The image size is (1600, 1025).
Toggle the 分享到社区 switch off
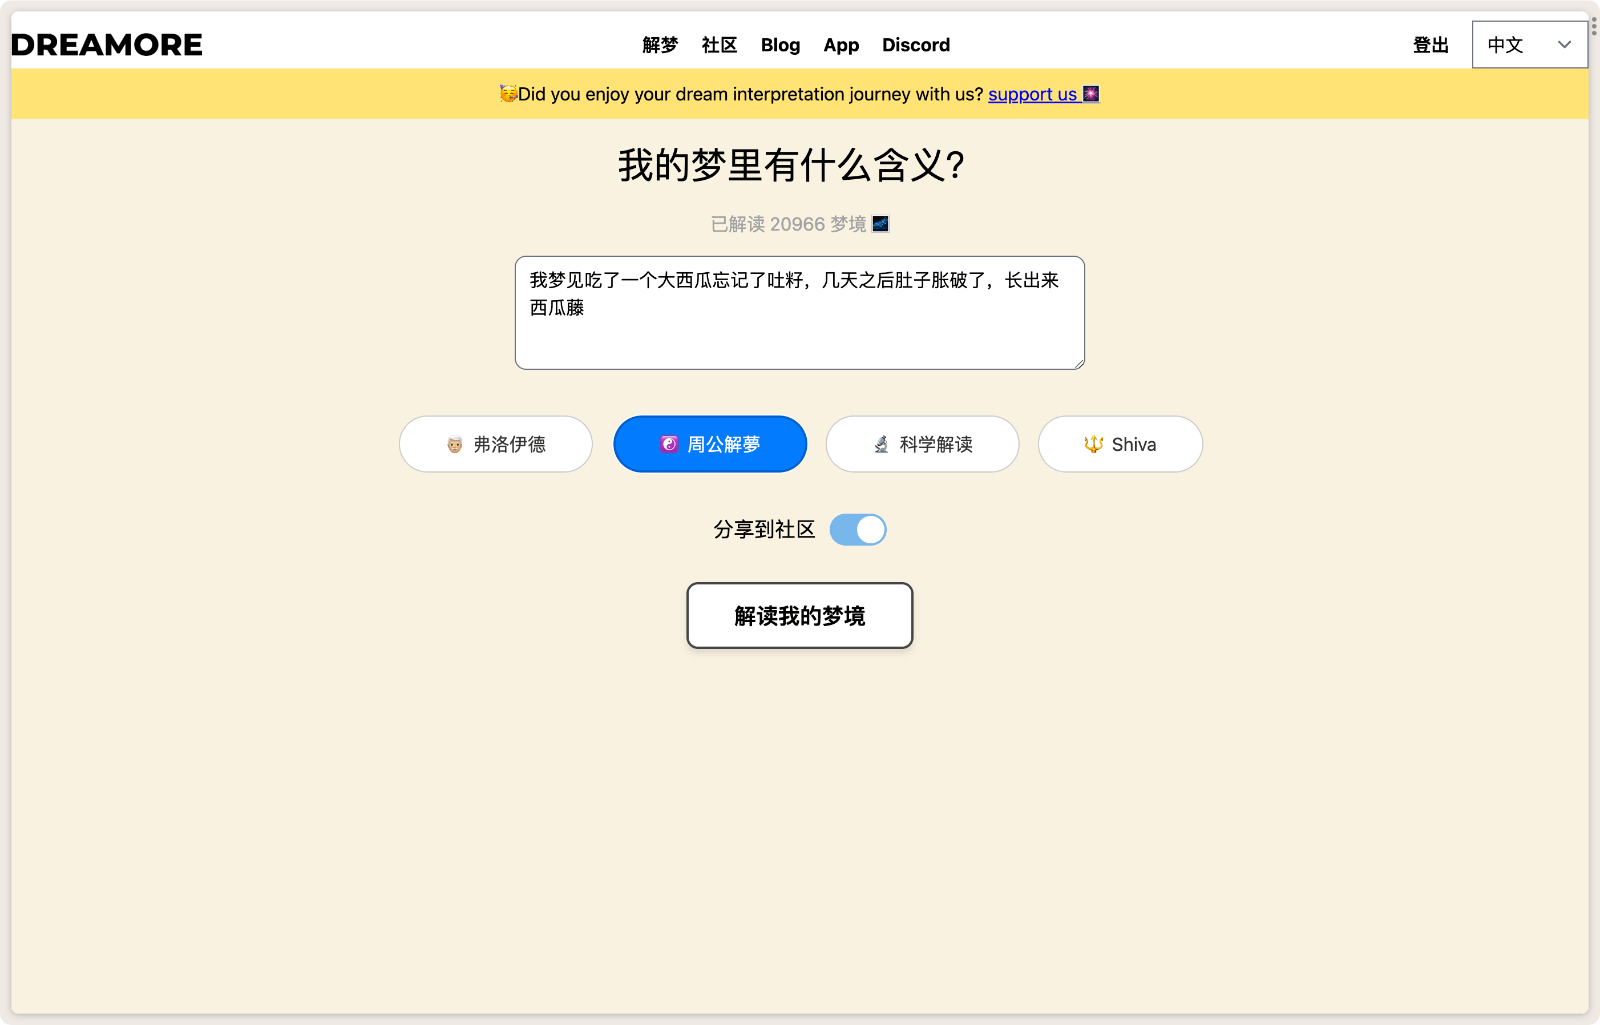point(858,530)
